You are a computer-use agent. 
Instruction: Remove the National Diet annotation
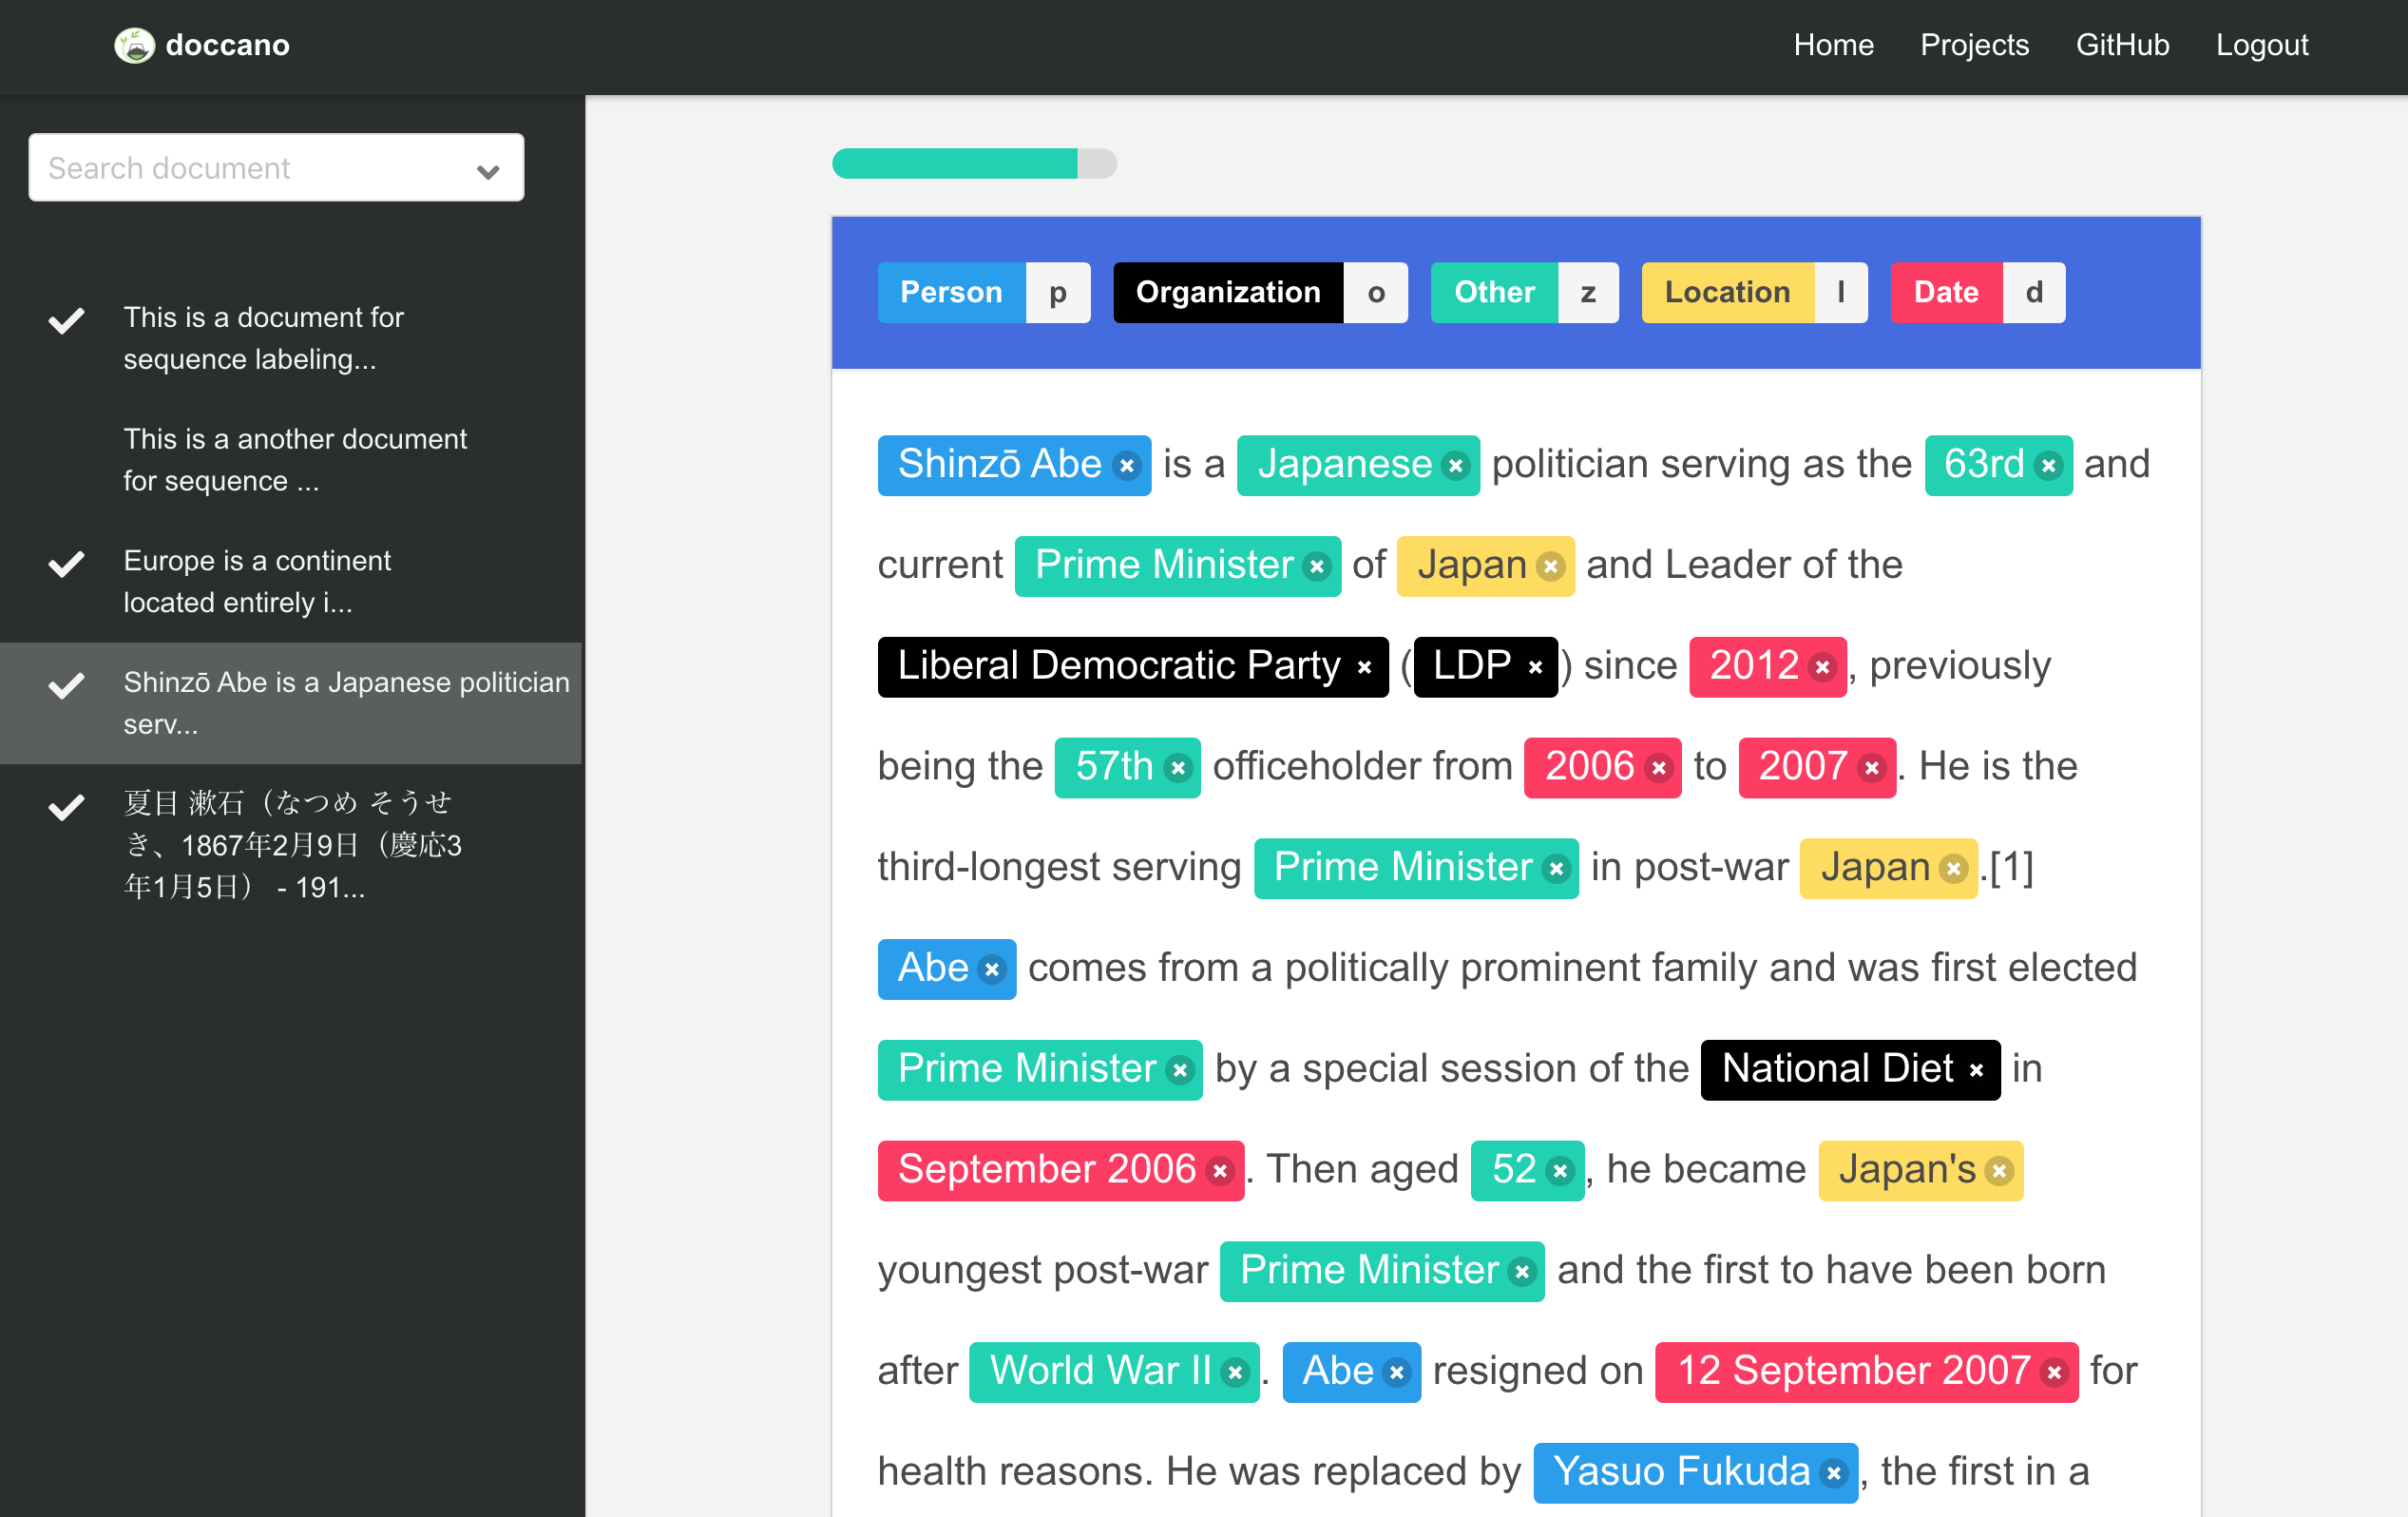pyautogui.click(x=1976, y=1071)
